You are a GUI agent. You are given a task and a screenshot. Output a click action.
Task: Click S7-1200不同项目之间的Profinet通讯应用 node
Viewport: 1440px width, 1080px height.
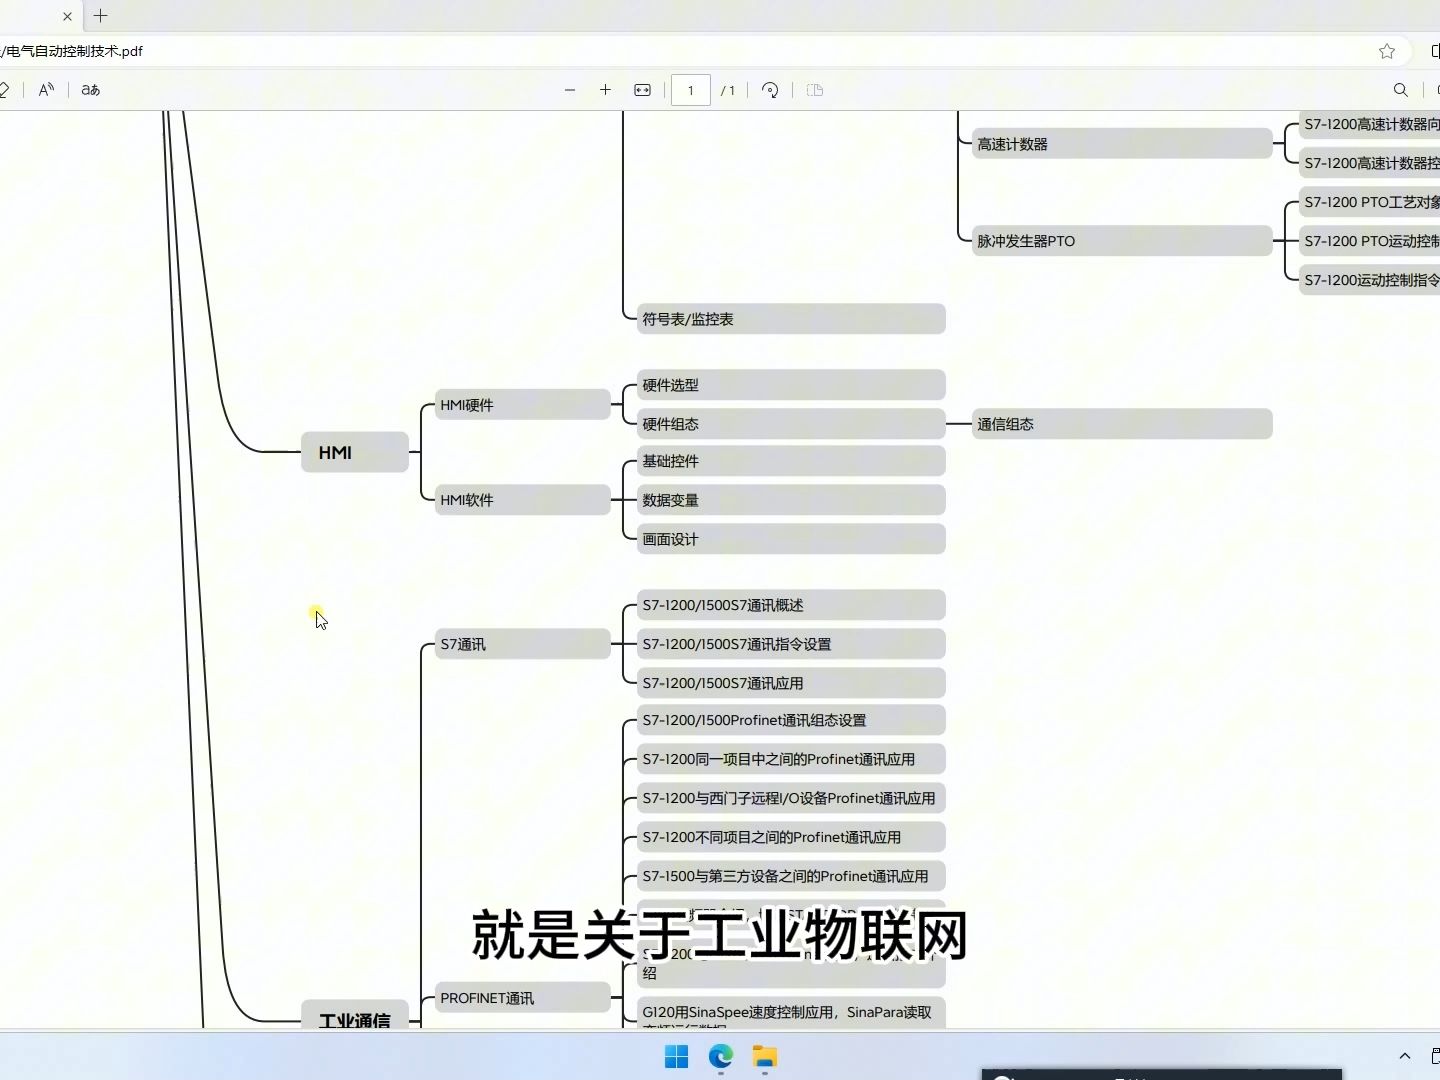(x=791, y=837)
